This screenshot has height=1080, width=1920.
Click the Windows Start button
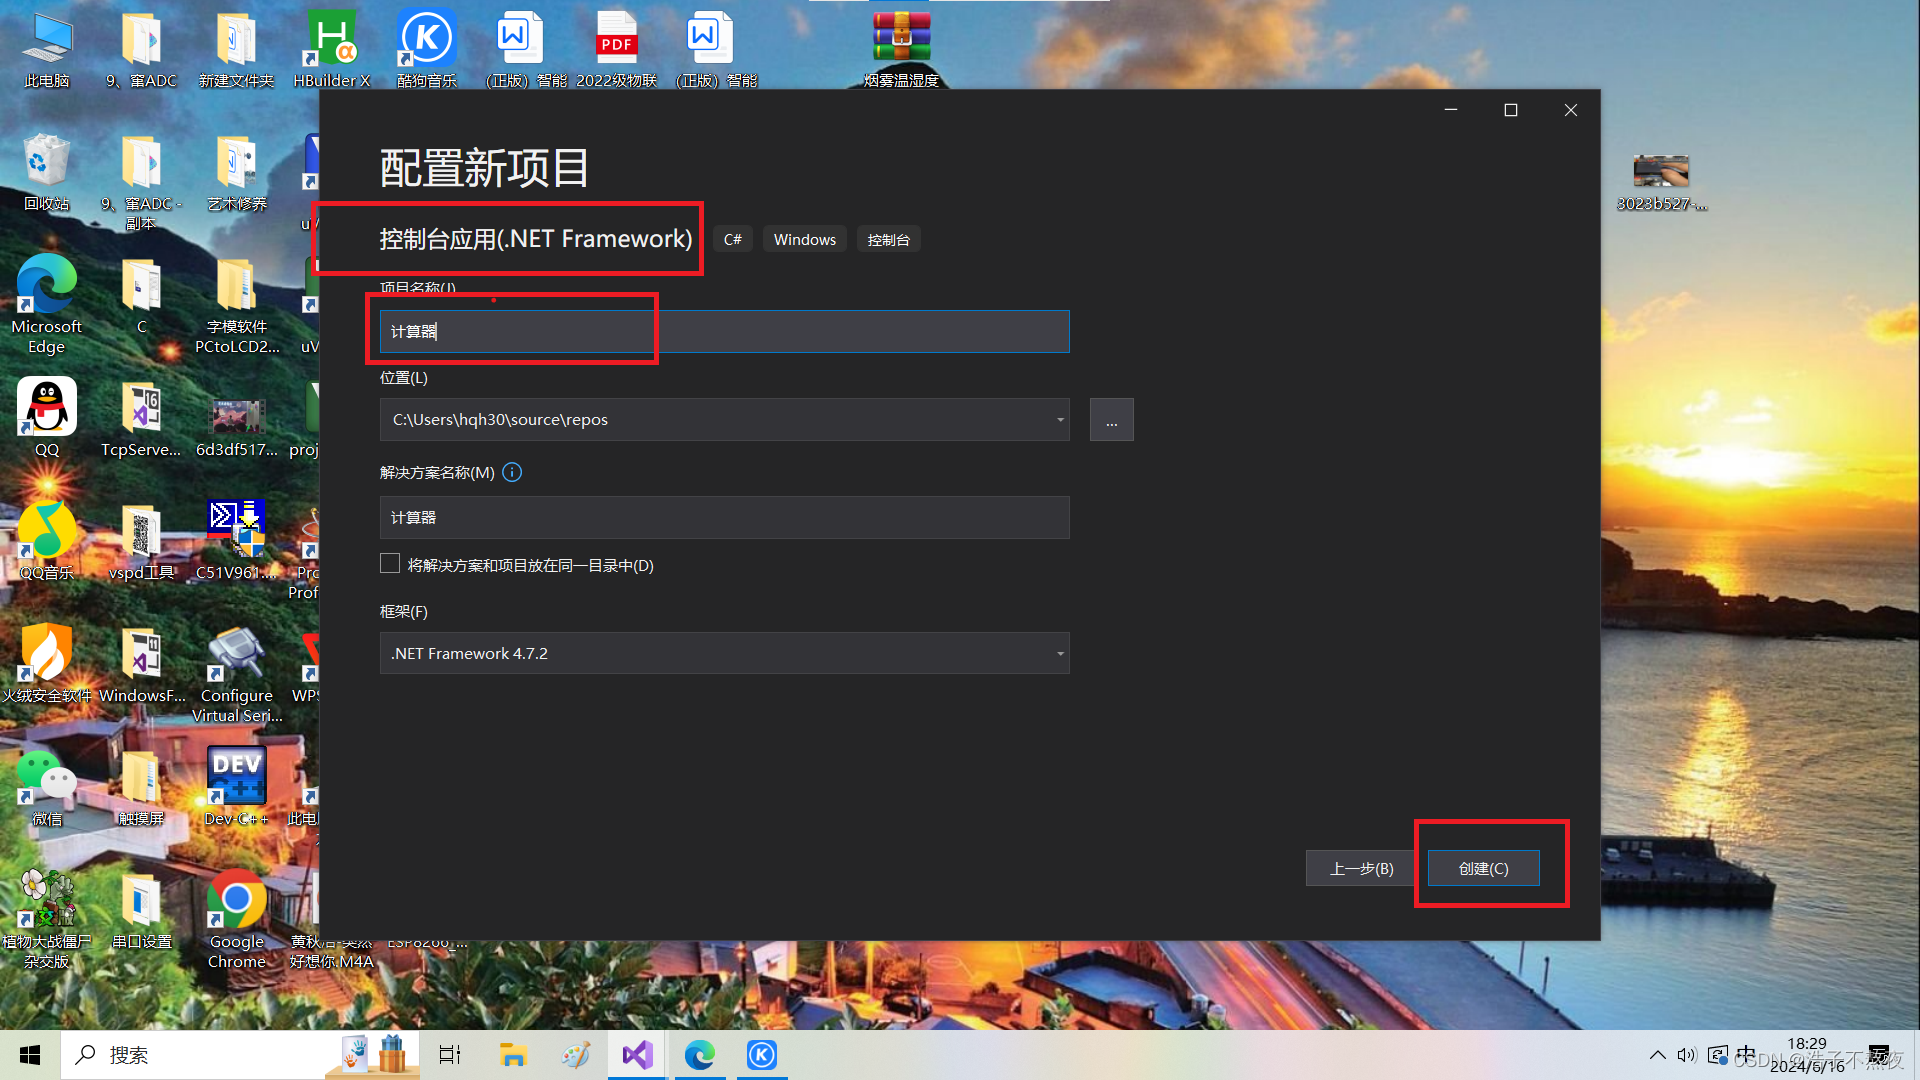(x=30, y=1055)
